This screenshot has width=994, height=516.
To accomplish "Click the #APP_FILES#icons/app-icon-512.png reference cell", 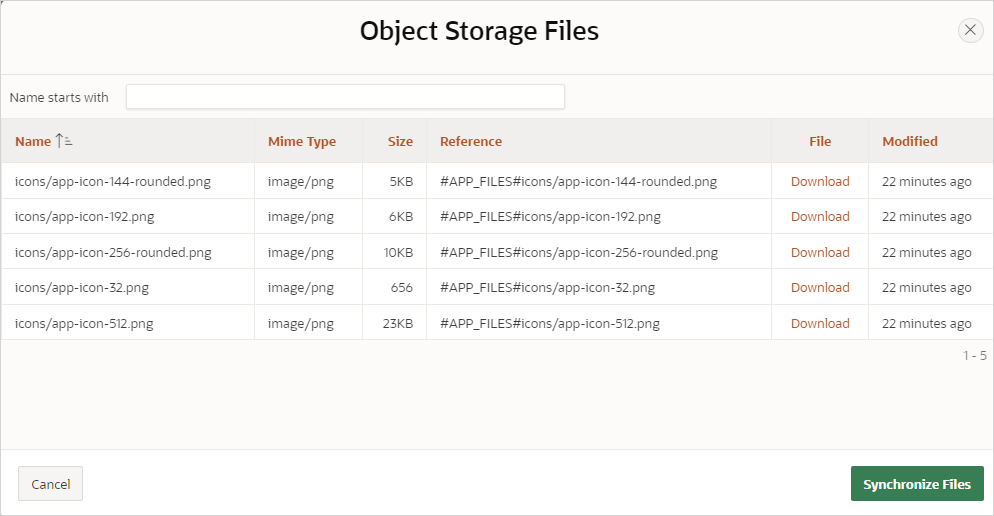I will (550, 323).
